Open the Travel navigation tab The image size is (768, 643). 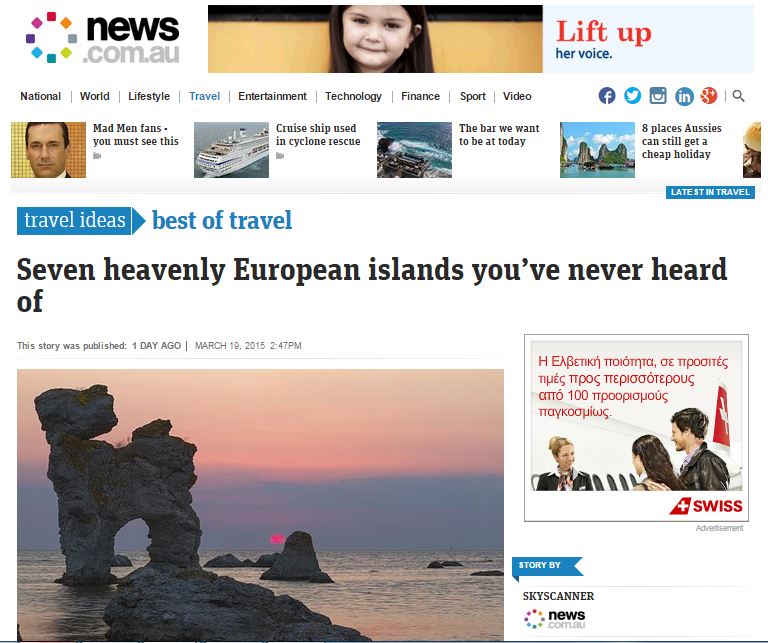point(204,96)
